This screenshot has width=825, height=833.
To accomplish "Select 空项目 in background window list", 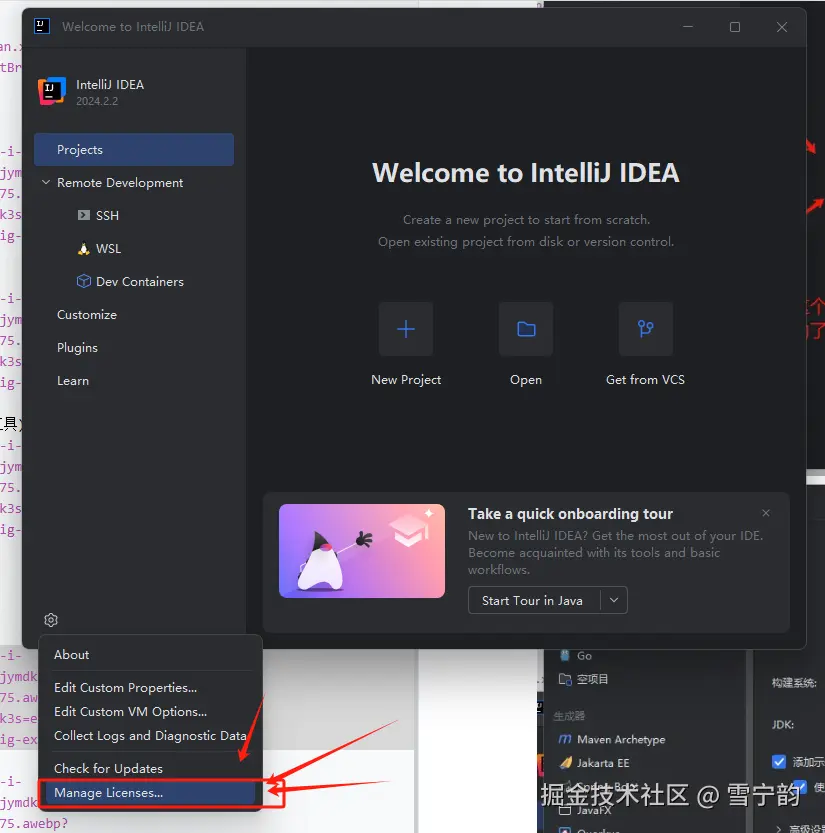I will (593, 679).
